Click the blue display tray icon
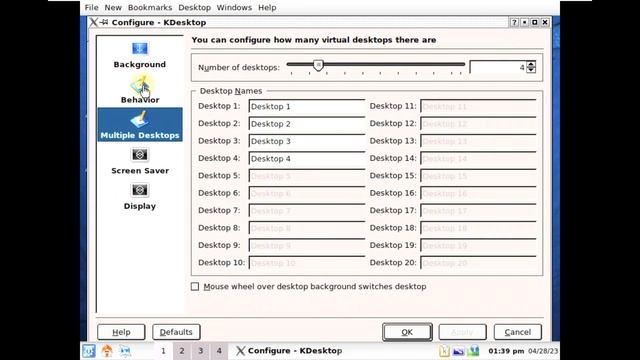This screenshot has height=360, width=640. point(458,351)
